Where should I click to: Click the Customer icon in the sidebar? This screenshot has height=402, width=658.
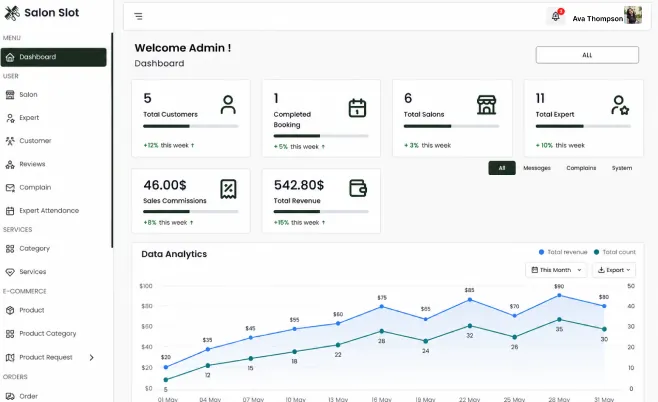pos(10,141)
